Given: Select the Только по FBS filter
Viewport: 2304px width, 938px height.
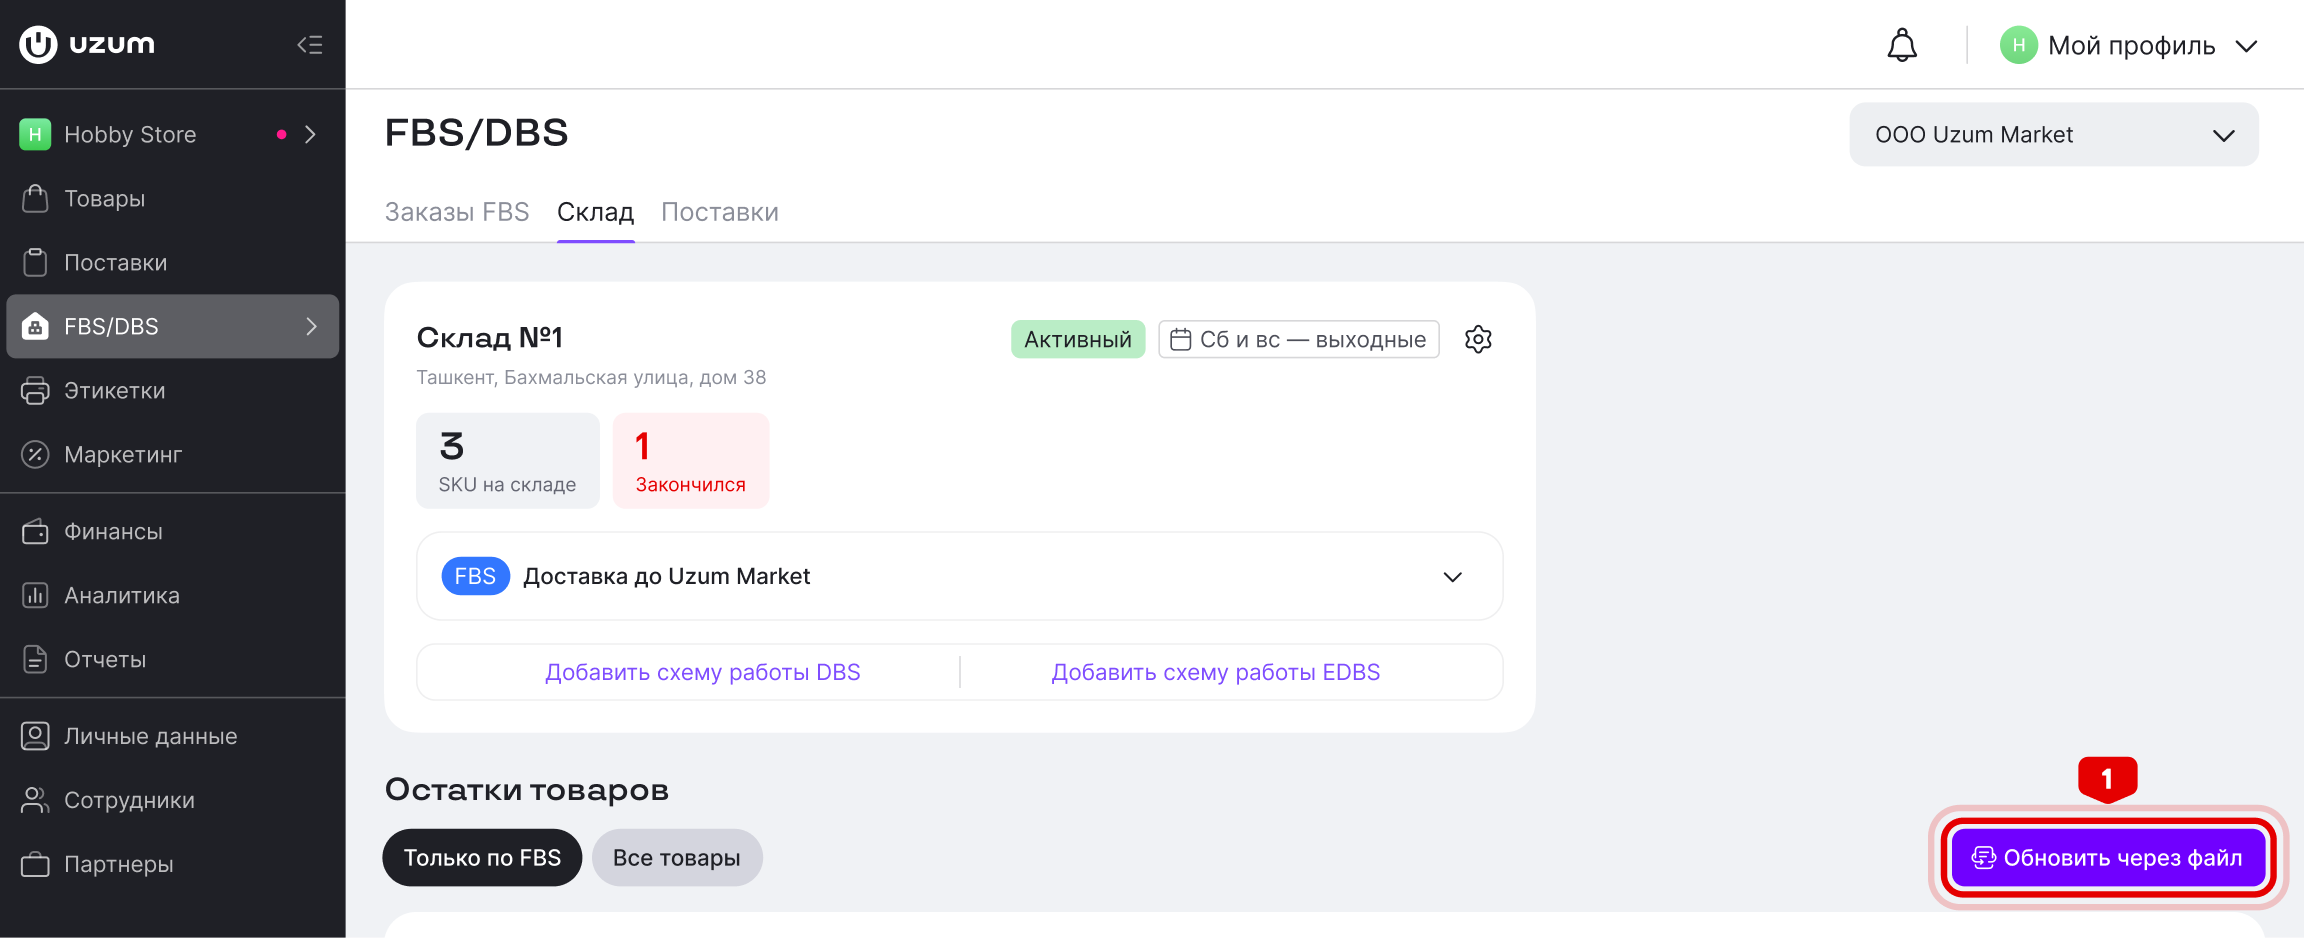Looking at the screenshot, I should 482,857.
